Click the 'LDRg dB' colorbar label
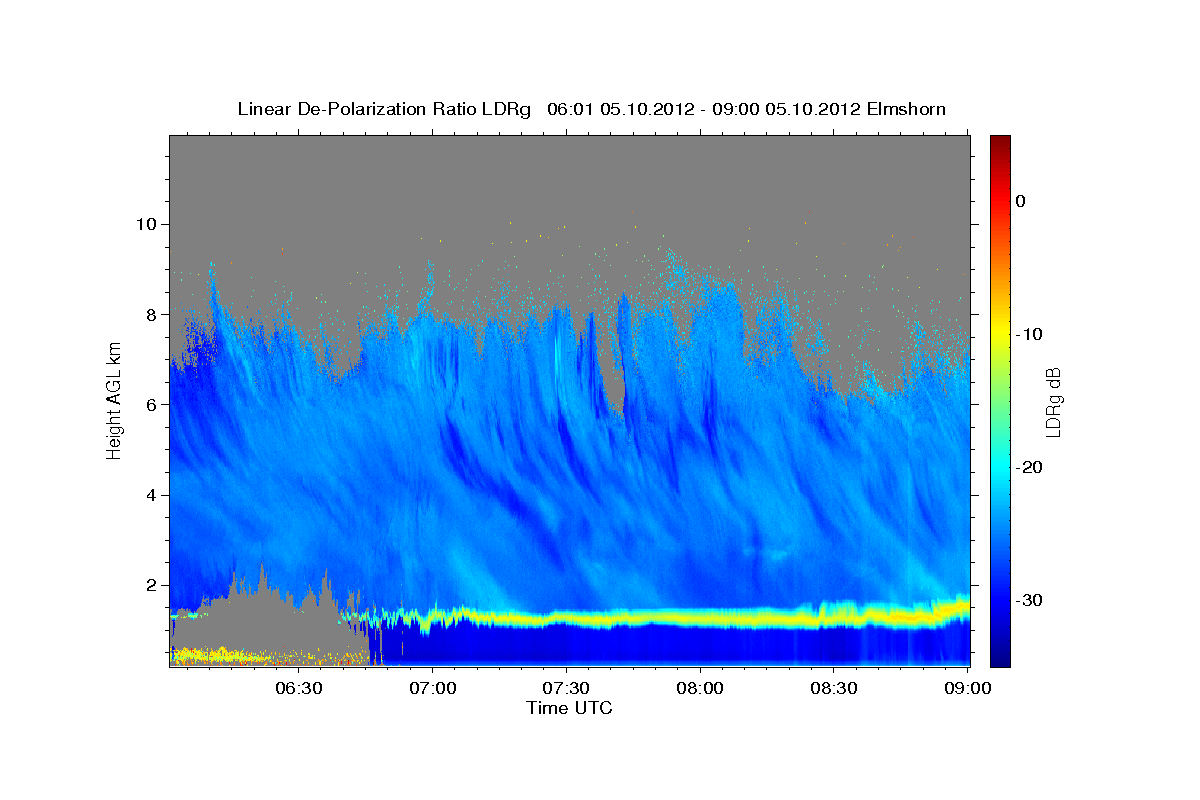 tap(1052, 402)
